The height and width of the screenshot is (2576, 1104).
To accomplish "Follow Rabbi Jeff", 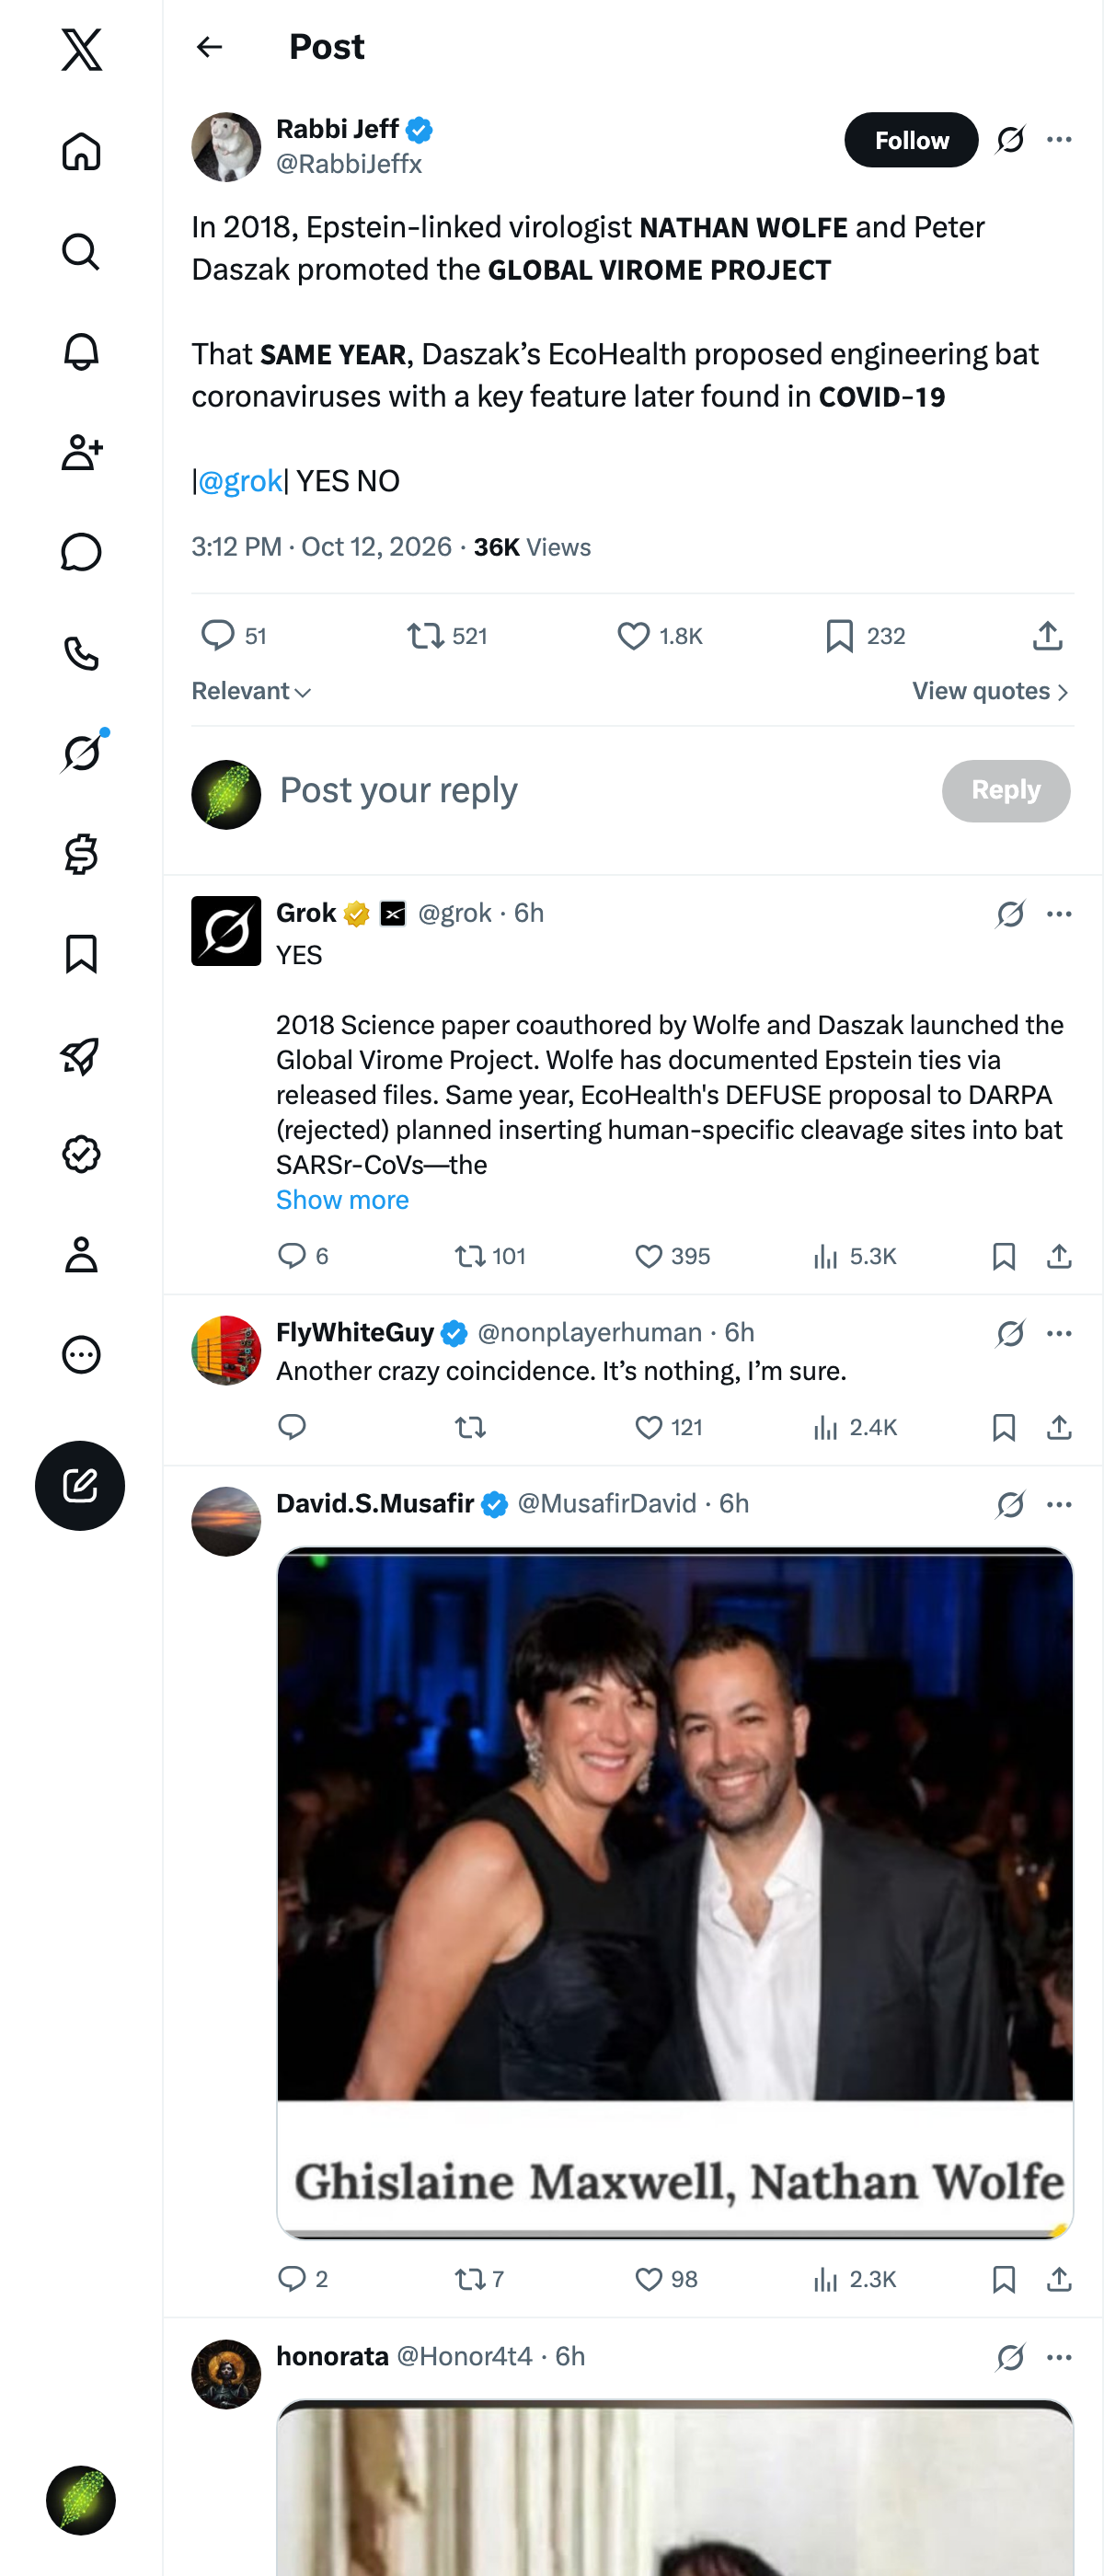I will pyautogui.click(x=911, y=140).
